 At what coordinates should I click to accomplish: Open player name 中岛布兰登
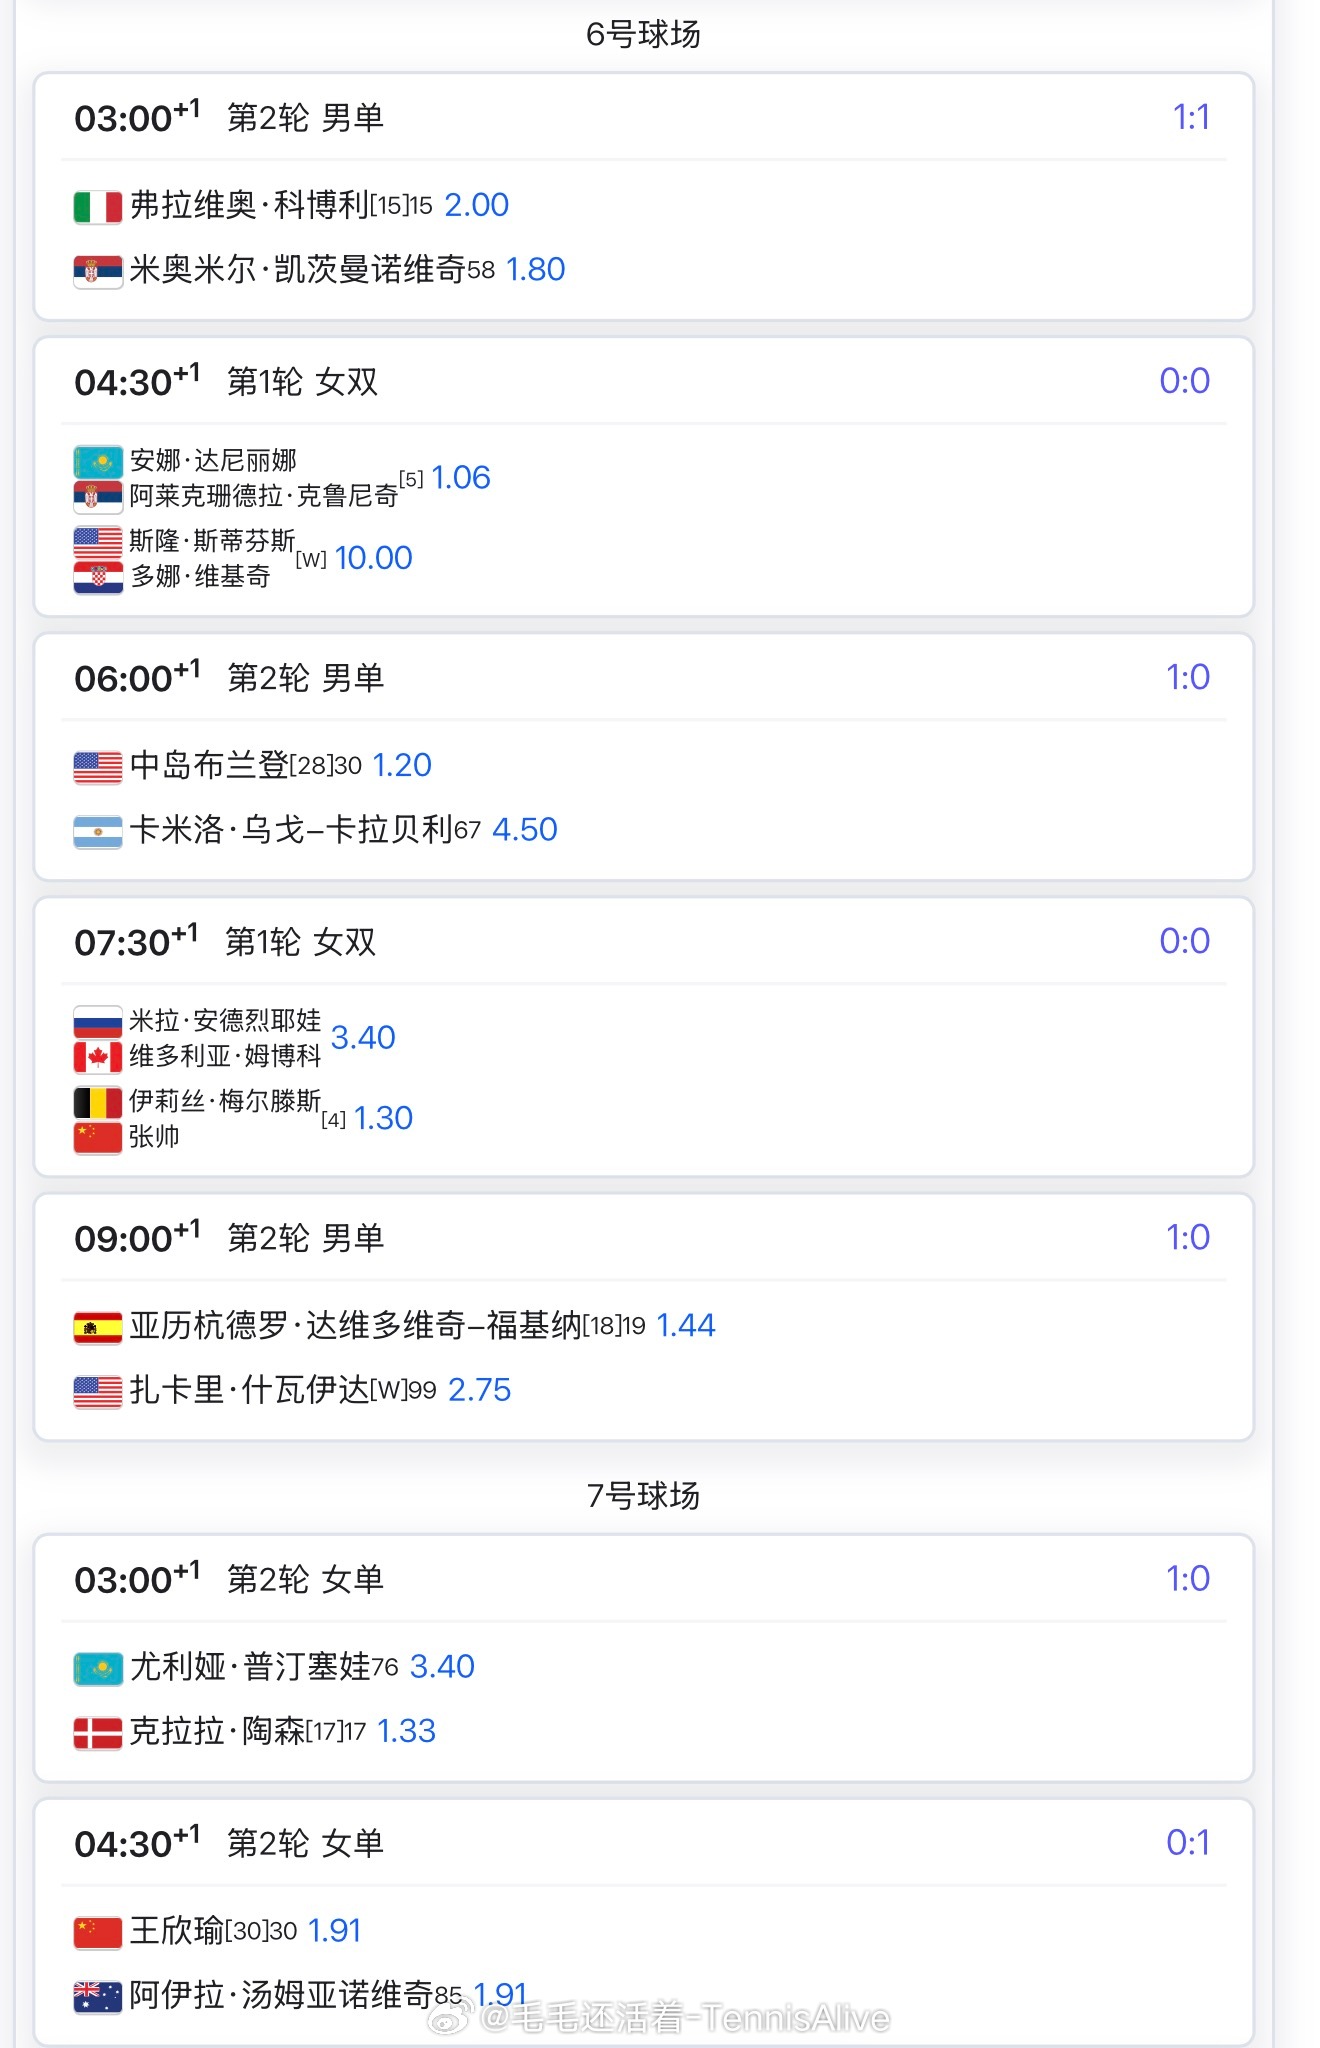tap(209, 765)
